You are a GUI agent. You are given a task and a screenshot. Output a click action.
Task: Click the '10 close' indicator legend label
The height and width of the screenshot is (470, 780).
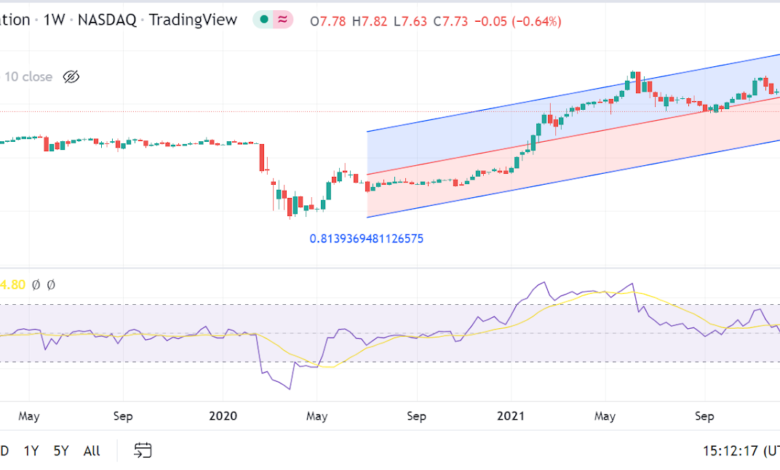point(28,76)
